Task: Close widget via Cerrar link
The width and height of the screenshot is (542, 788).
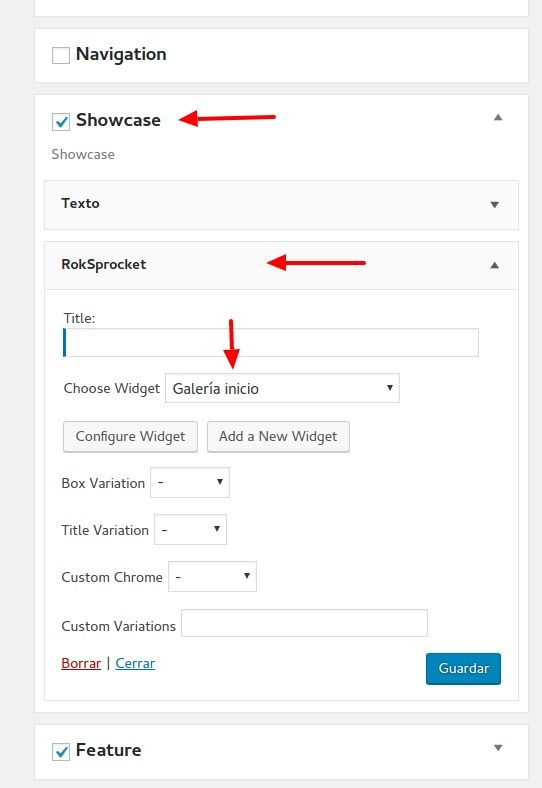Action: coord(135,663)
